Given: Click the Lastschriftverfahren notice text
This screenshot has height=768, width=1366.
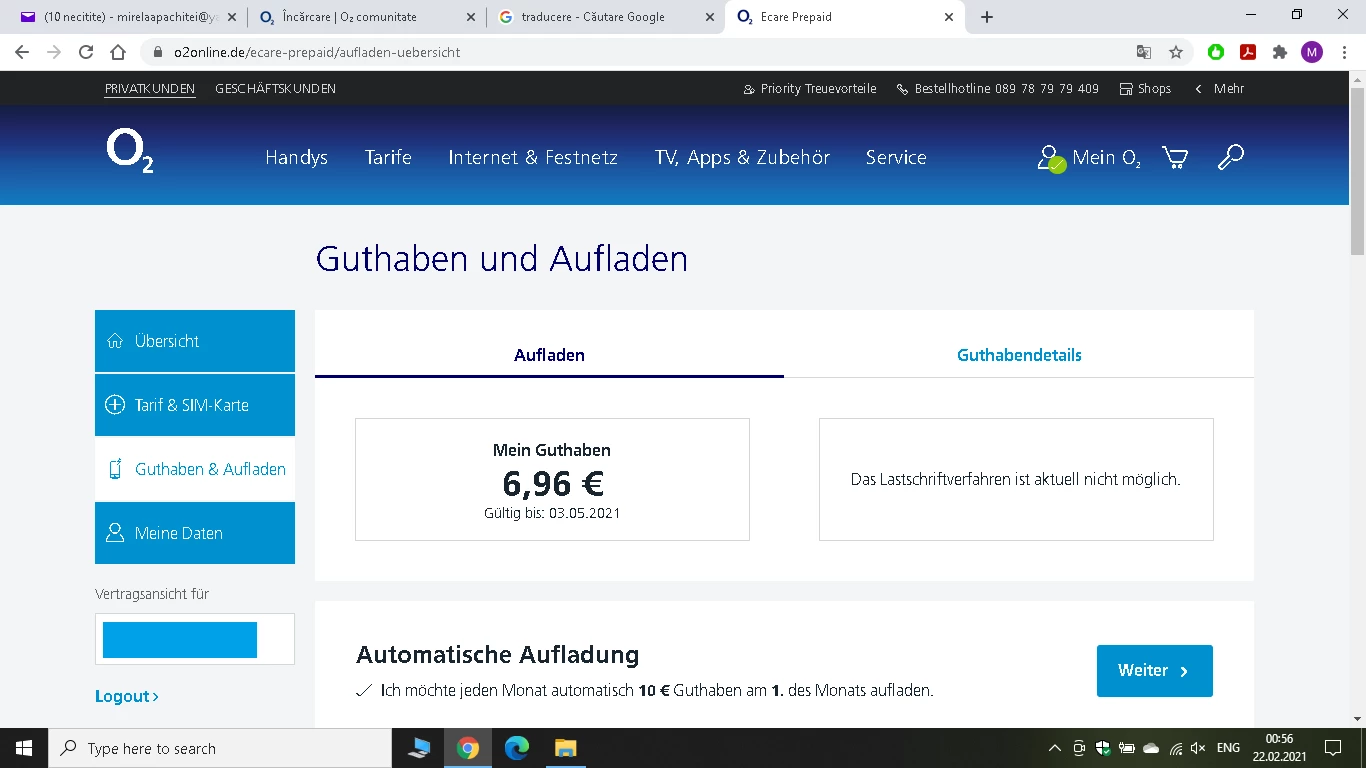Looking at the screenshot, I should (1016, 480).
